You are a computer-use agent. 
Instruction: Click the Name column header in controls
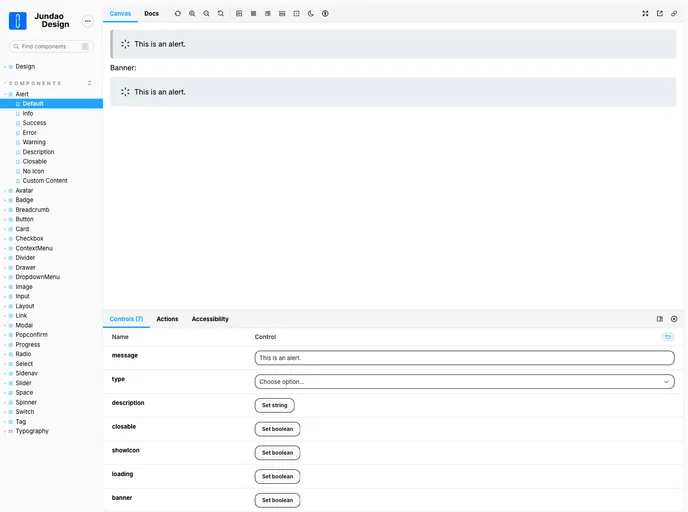tap(120, 337)
